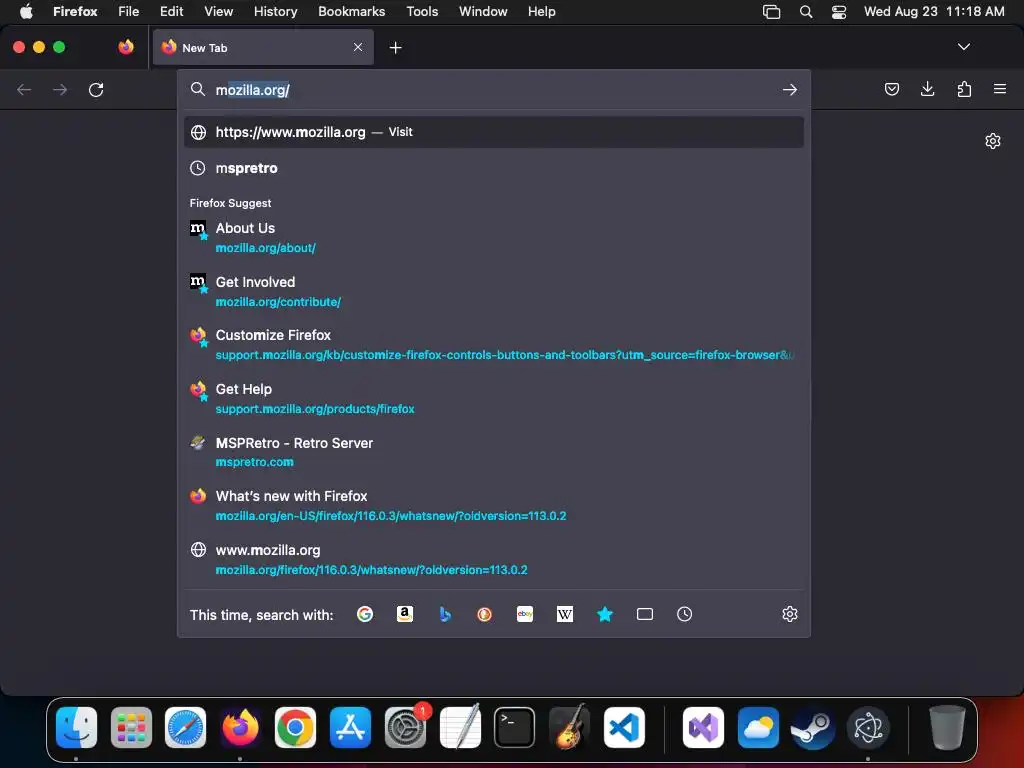Open the Firefox hamburger application menu

click(x=999, y=89)
